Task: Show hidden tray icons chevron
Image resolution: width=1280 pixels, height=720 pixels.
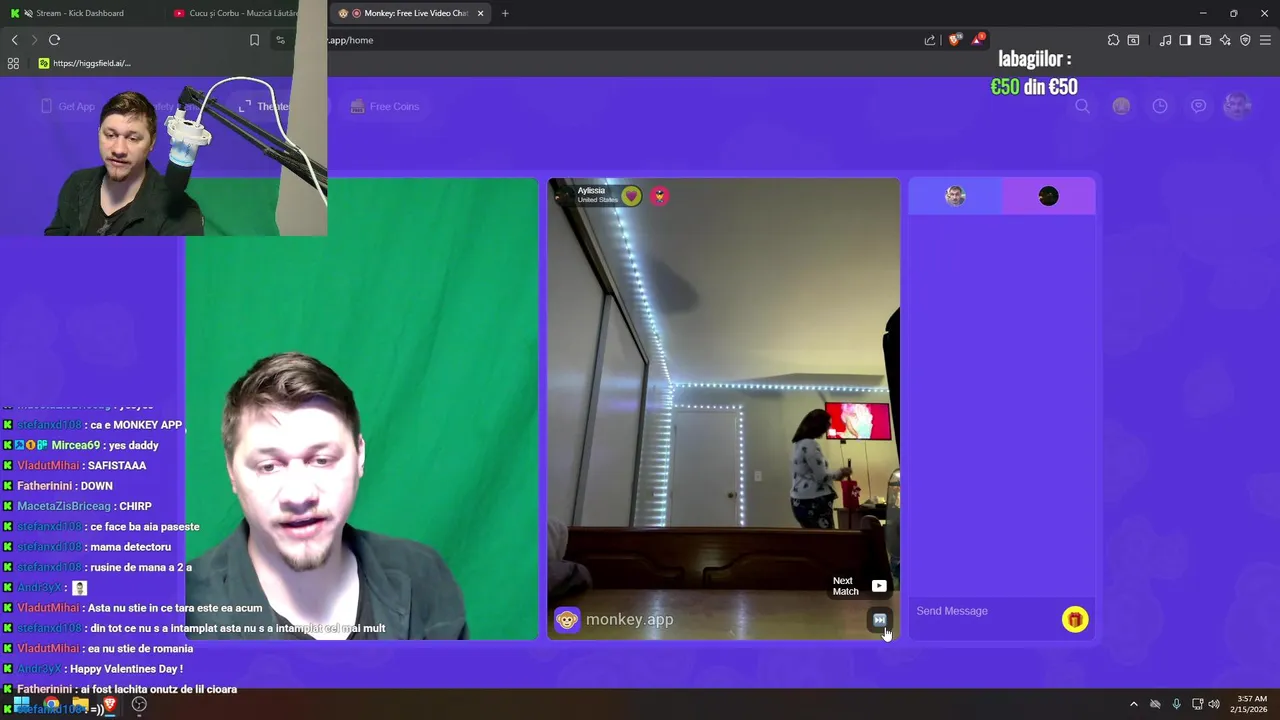Action: tap(1133, 704)
